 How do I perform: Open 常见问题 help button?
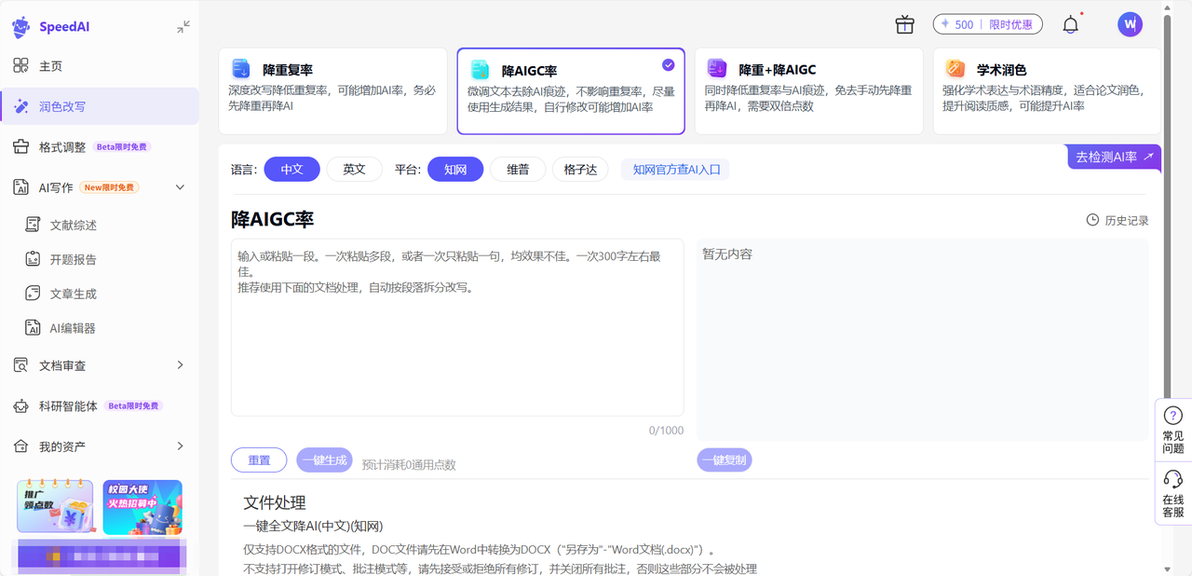tap(1173, 430)
